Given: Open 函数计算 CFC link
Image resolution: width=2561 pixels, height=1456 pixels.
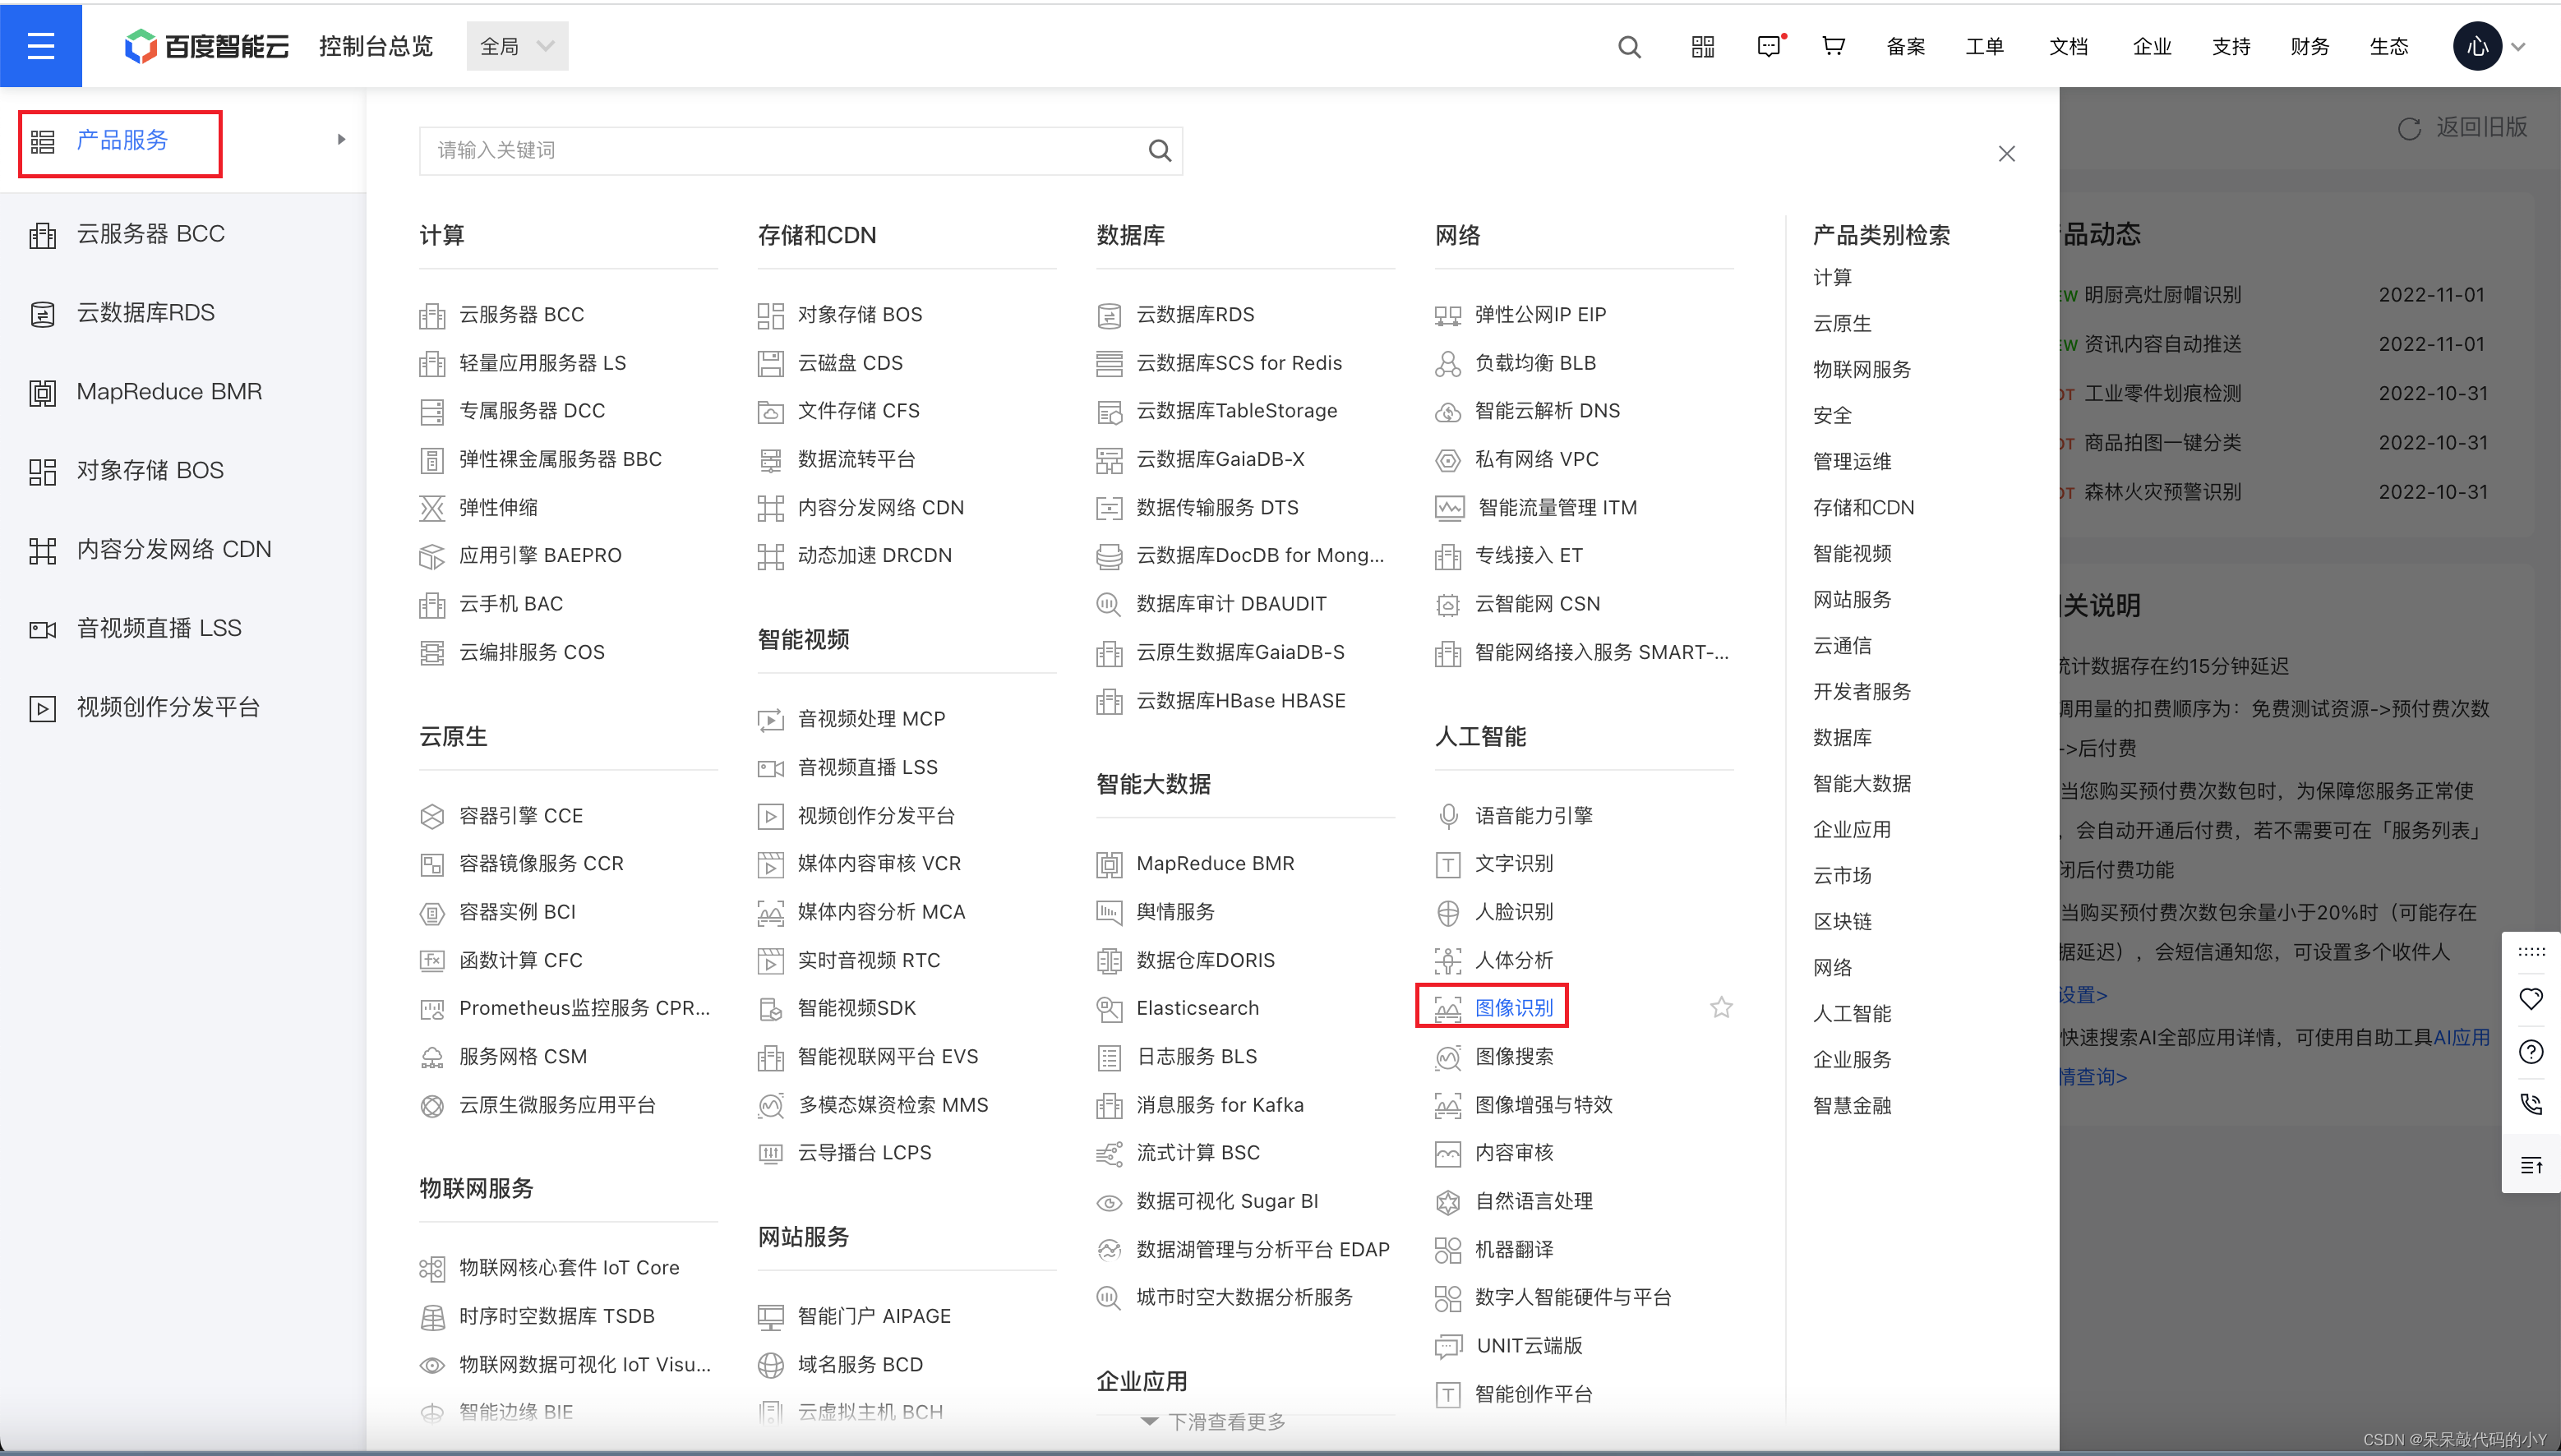Looking at the screenshot, I should tap(520, 960).
